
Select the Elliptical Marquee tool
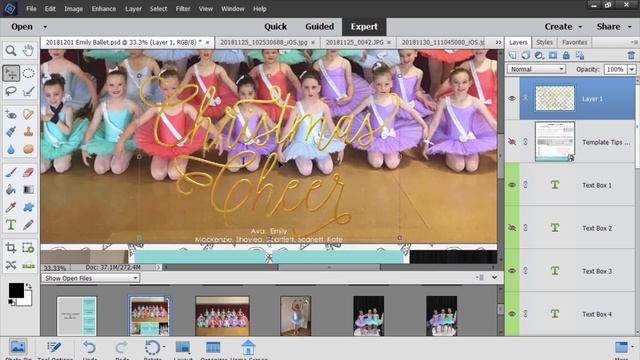[x=28, y=73]
